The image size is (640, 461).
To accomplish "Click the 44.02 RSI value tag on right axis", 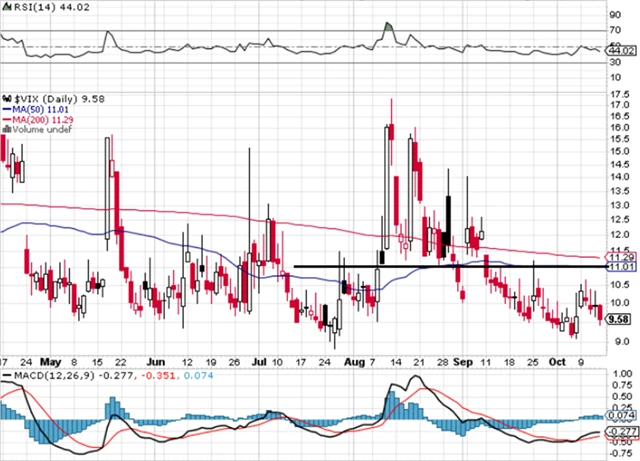I will click(x=620, y=49).
